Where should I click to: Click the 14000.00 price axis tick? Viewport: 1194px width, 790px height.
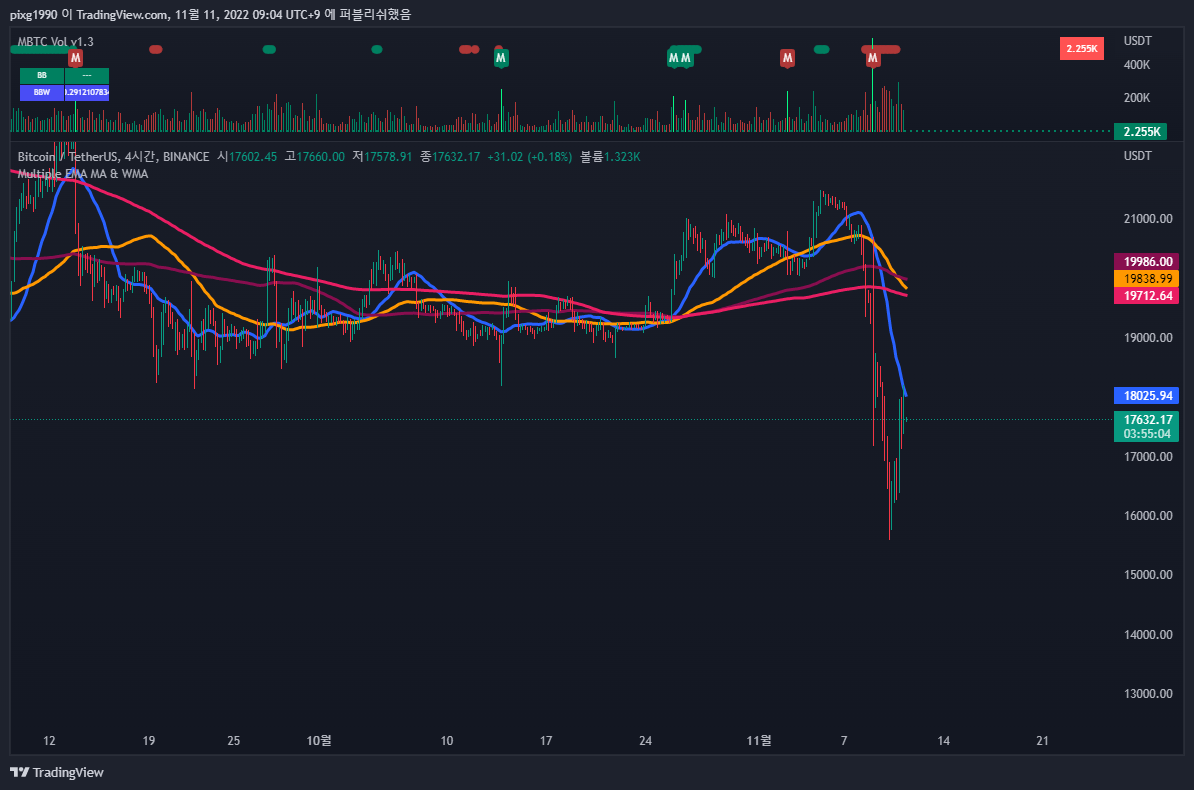[x=1148, y=635]
